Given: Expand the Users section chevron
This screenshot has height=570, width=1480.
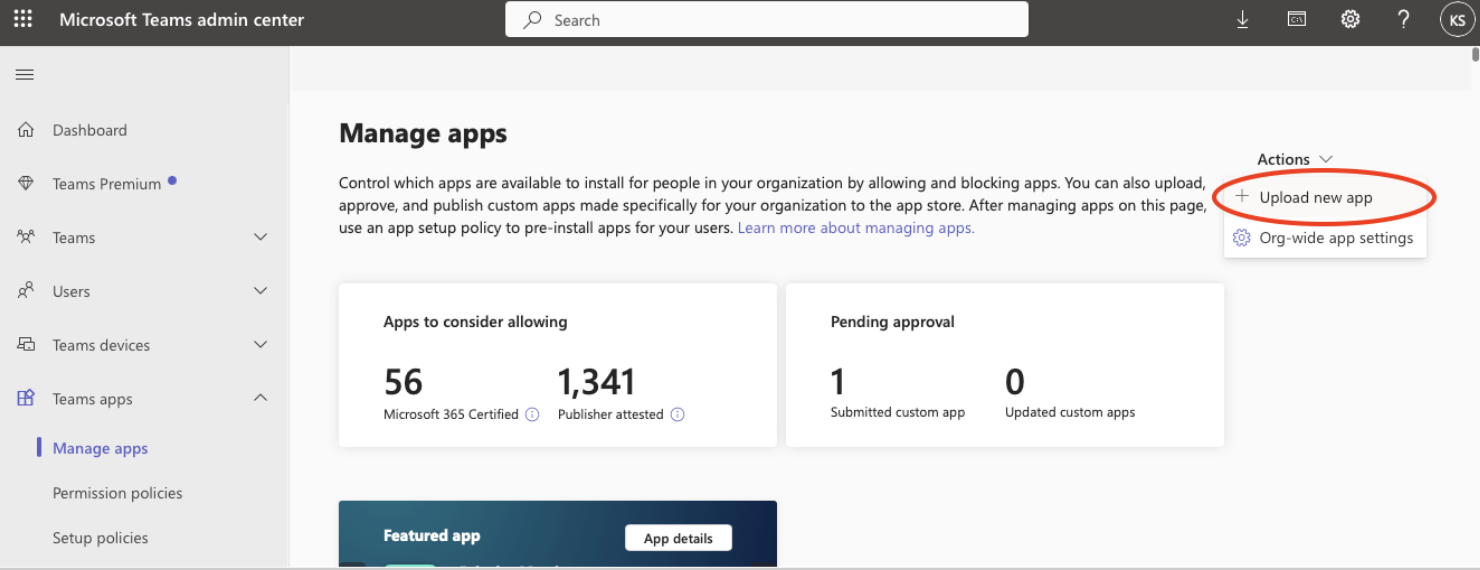Looking at the screenshot, I should click(x=261, y=291).
